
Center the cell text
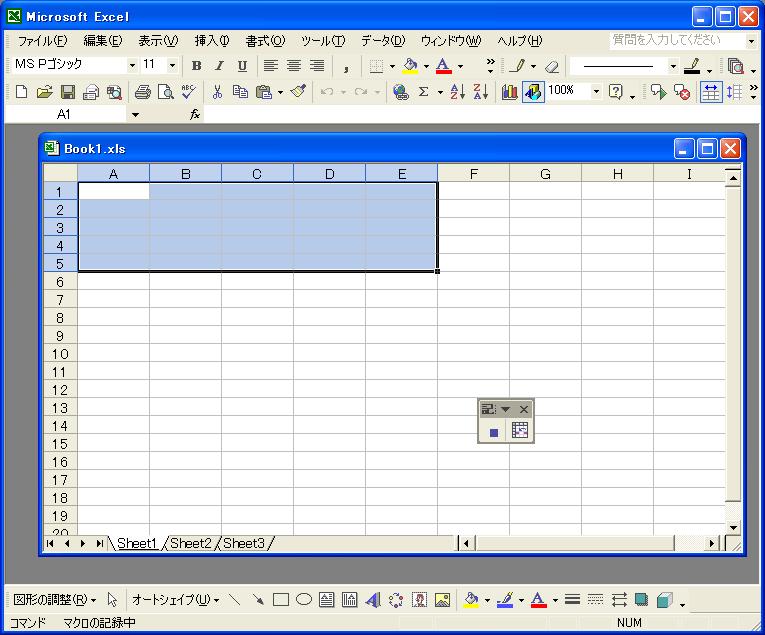click(294, 66)
